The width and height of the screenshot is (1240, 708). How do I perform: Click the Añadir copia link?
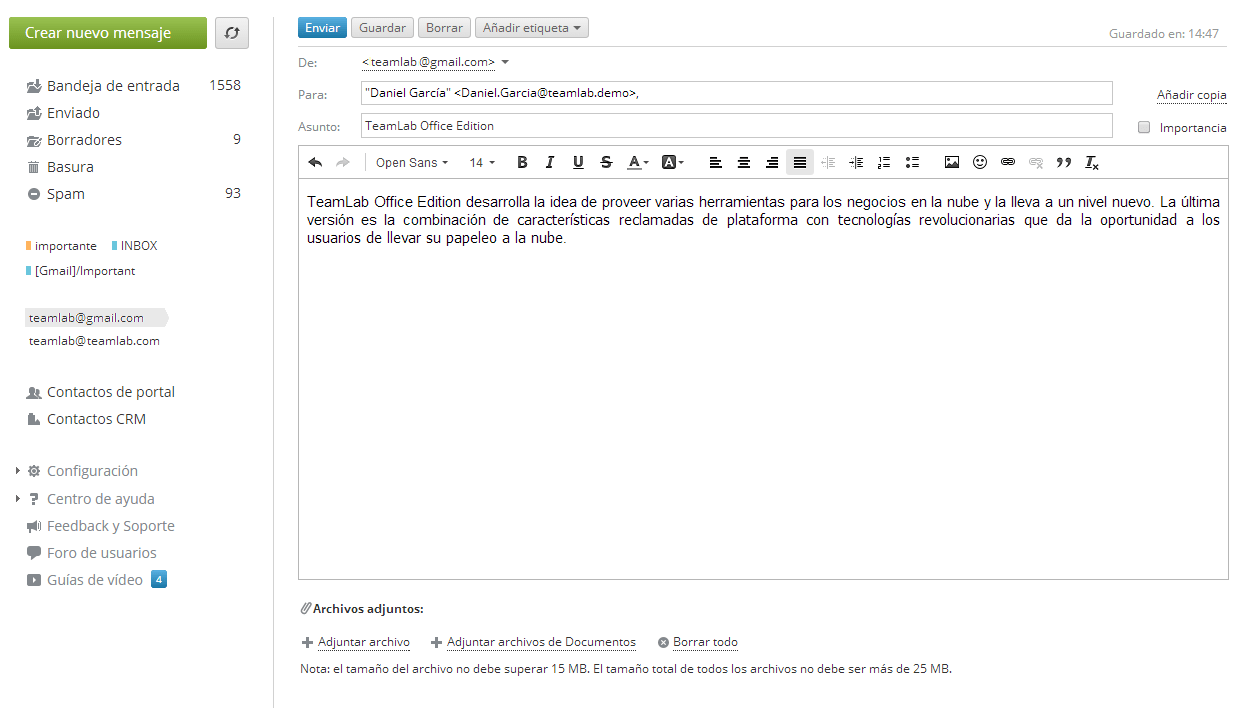click(x=1192, y=95)
